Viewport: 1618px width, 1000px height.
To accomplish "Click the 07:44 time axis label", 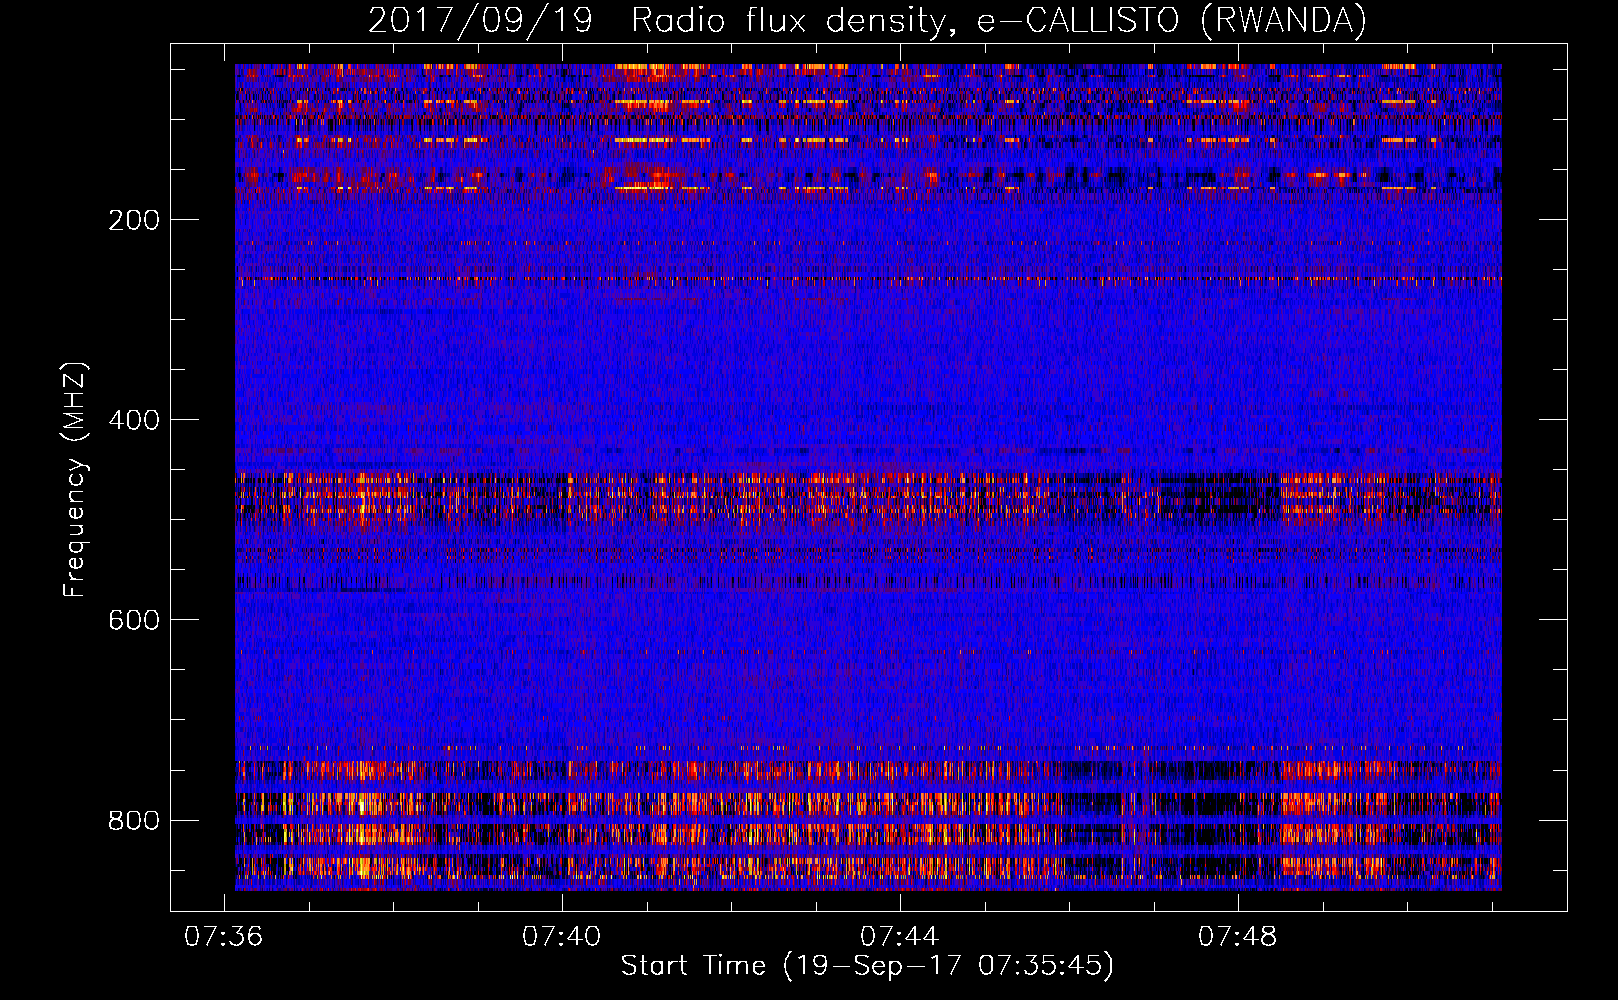I will click(x=900, y=936).
